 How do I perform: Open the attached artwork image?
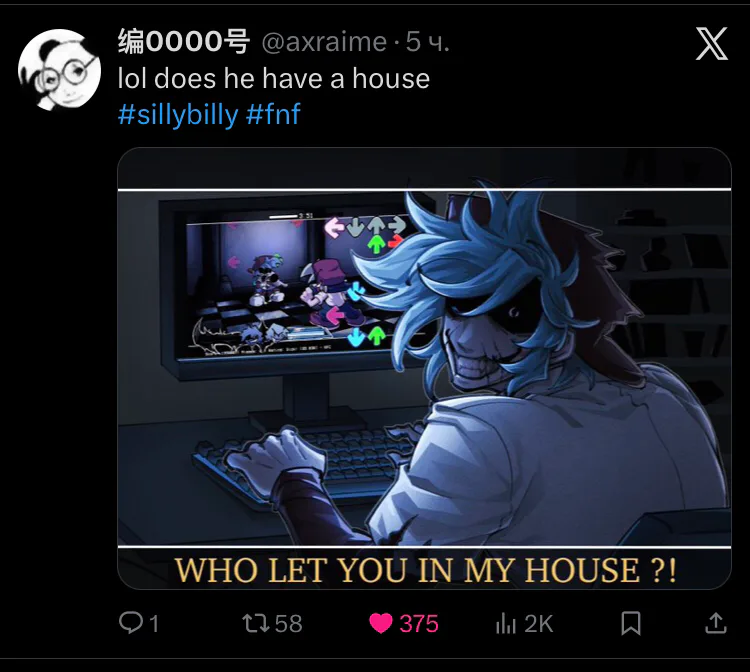[x=424, y=368]
